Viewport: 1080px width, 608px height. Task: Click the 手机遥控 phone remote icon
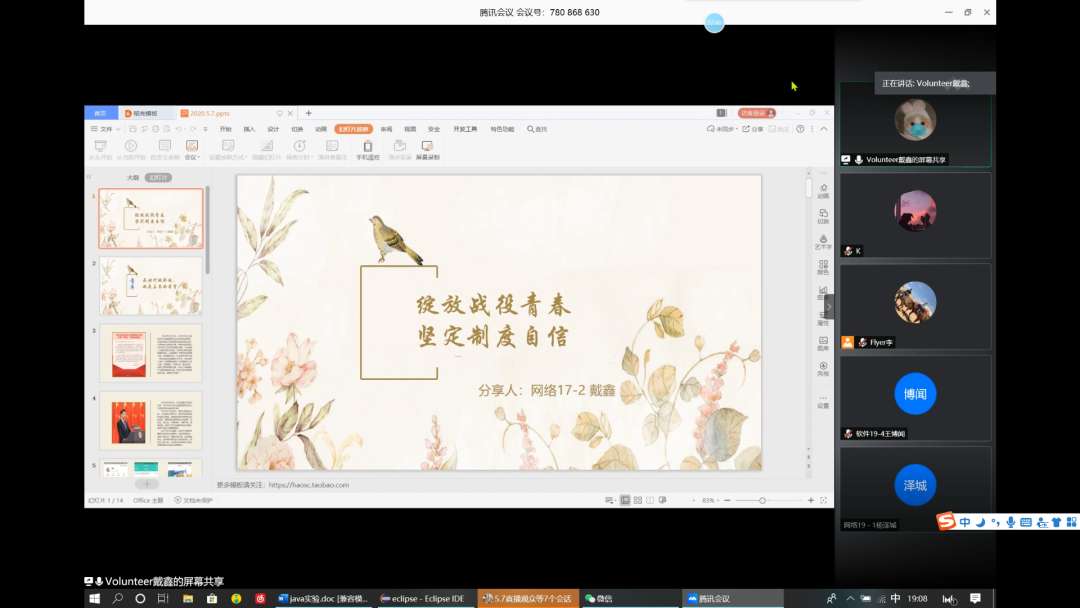[367, 147]
